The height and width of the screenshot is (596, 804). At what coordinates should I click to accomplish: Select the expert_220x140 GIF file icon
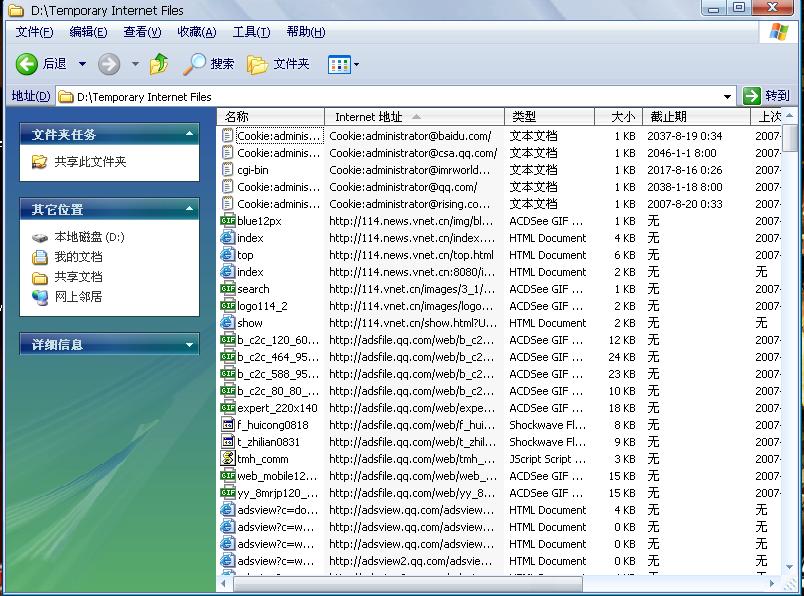tap(228, 408)
